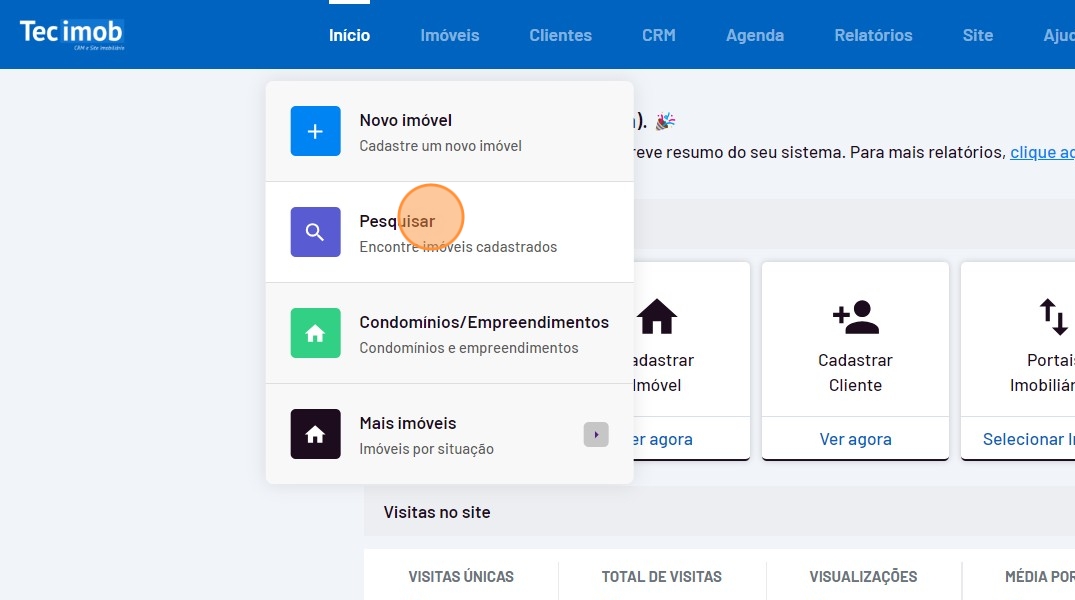Click the Cadastrar Imóvel house icon
Viewport: 1075px width, 600px height.
(657, 317)
